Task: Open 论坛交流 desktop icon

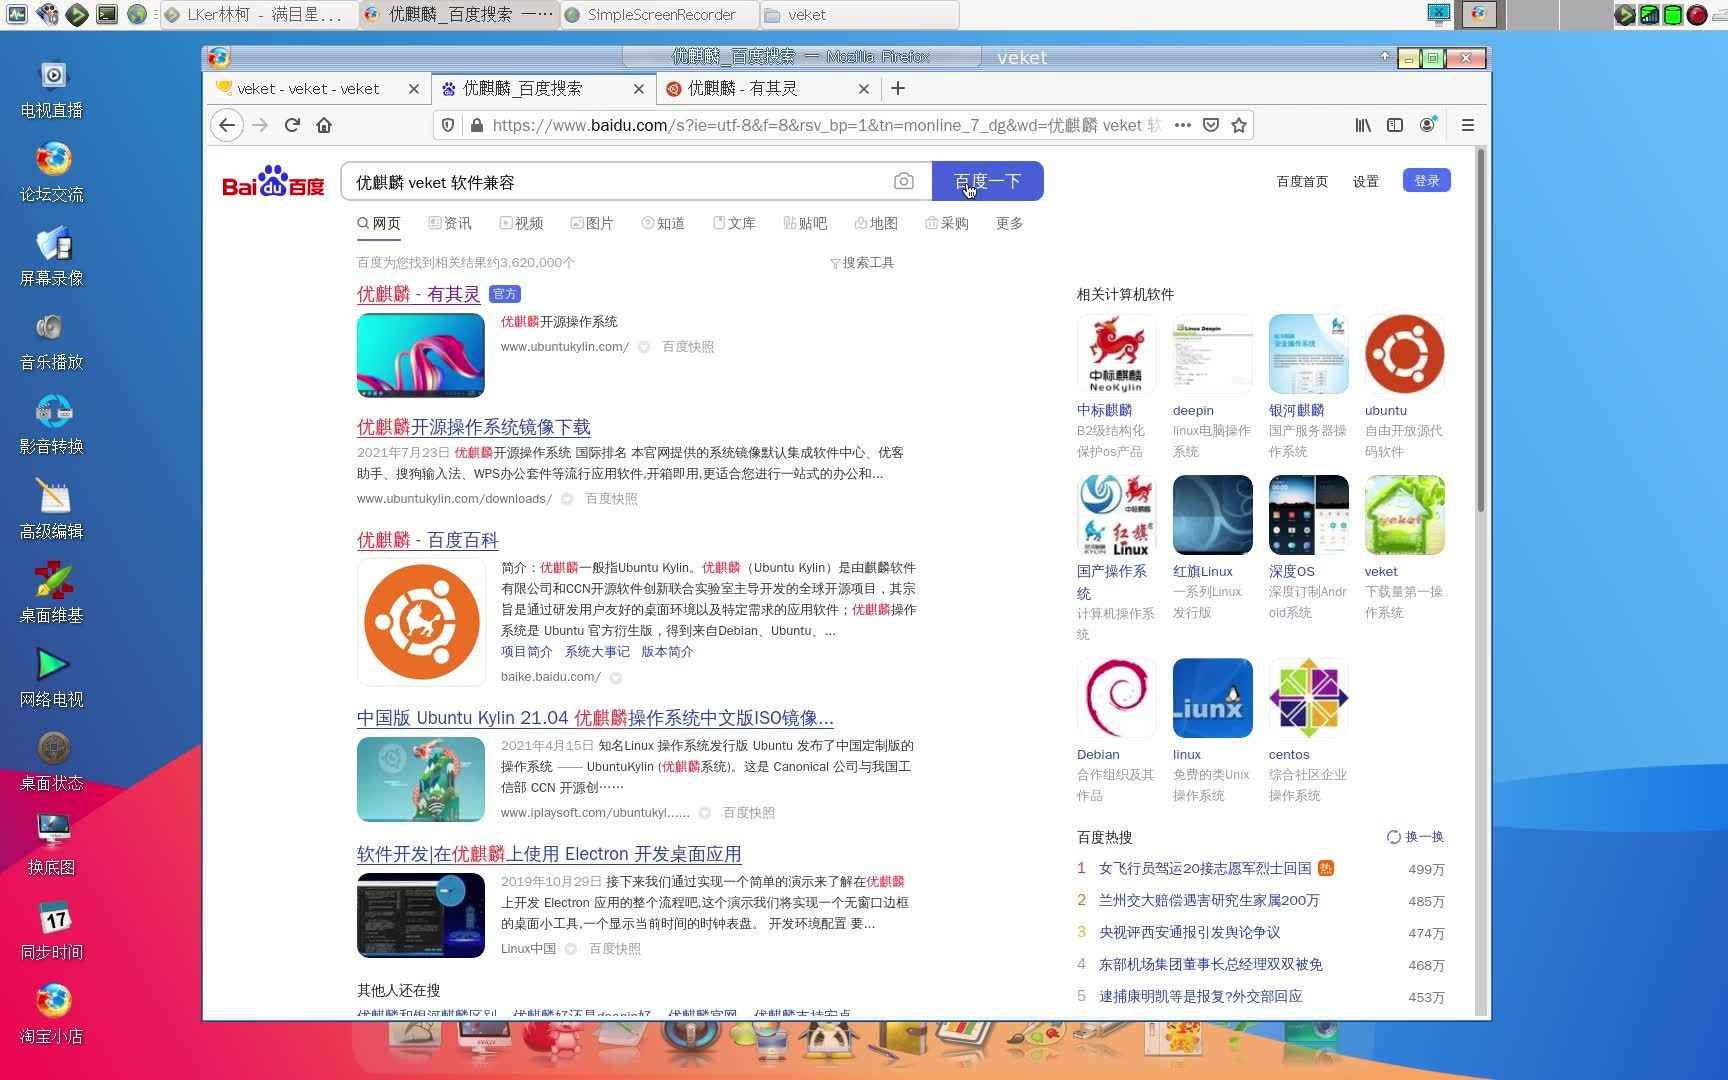Action: click(52, 173)
